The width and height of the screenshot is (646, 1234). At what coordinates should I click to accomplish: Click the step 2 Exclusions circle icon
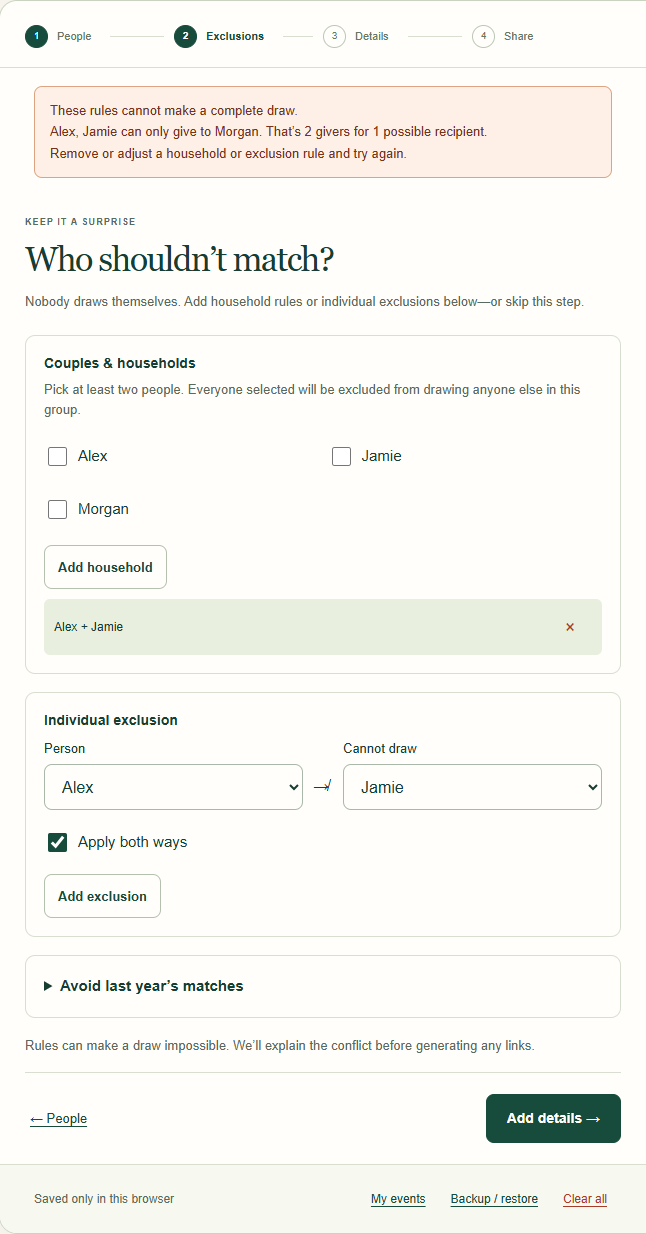pos(185,36)
